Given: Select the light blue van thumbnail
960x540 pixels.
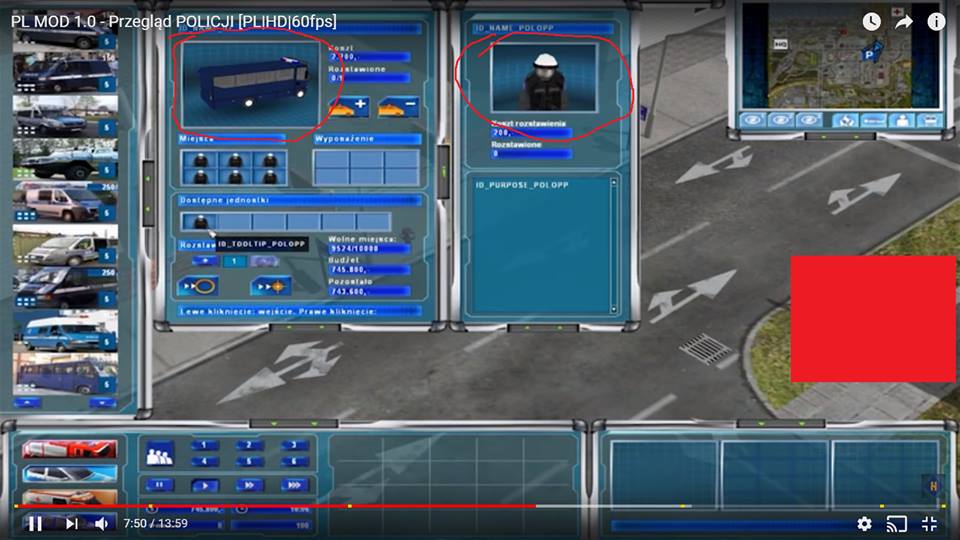Looking at the screenshot, I should [x=65, y=331].
